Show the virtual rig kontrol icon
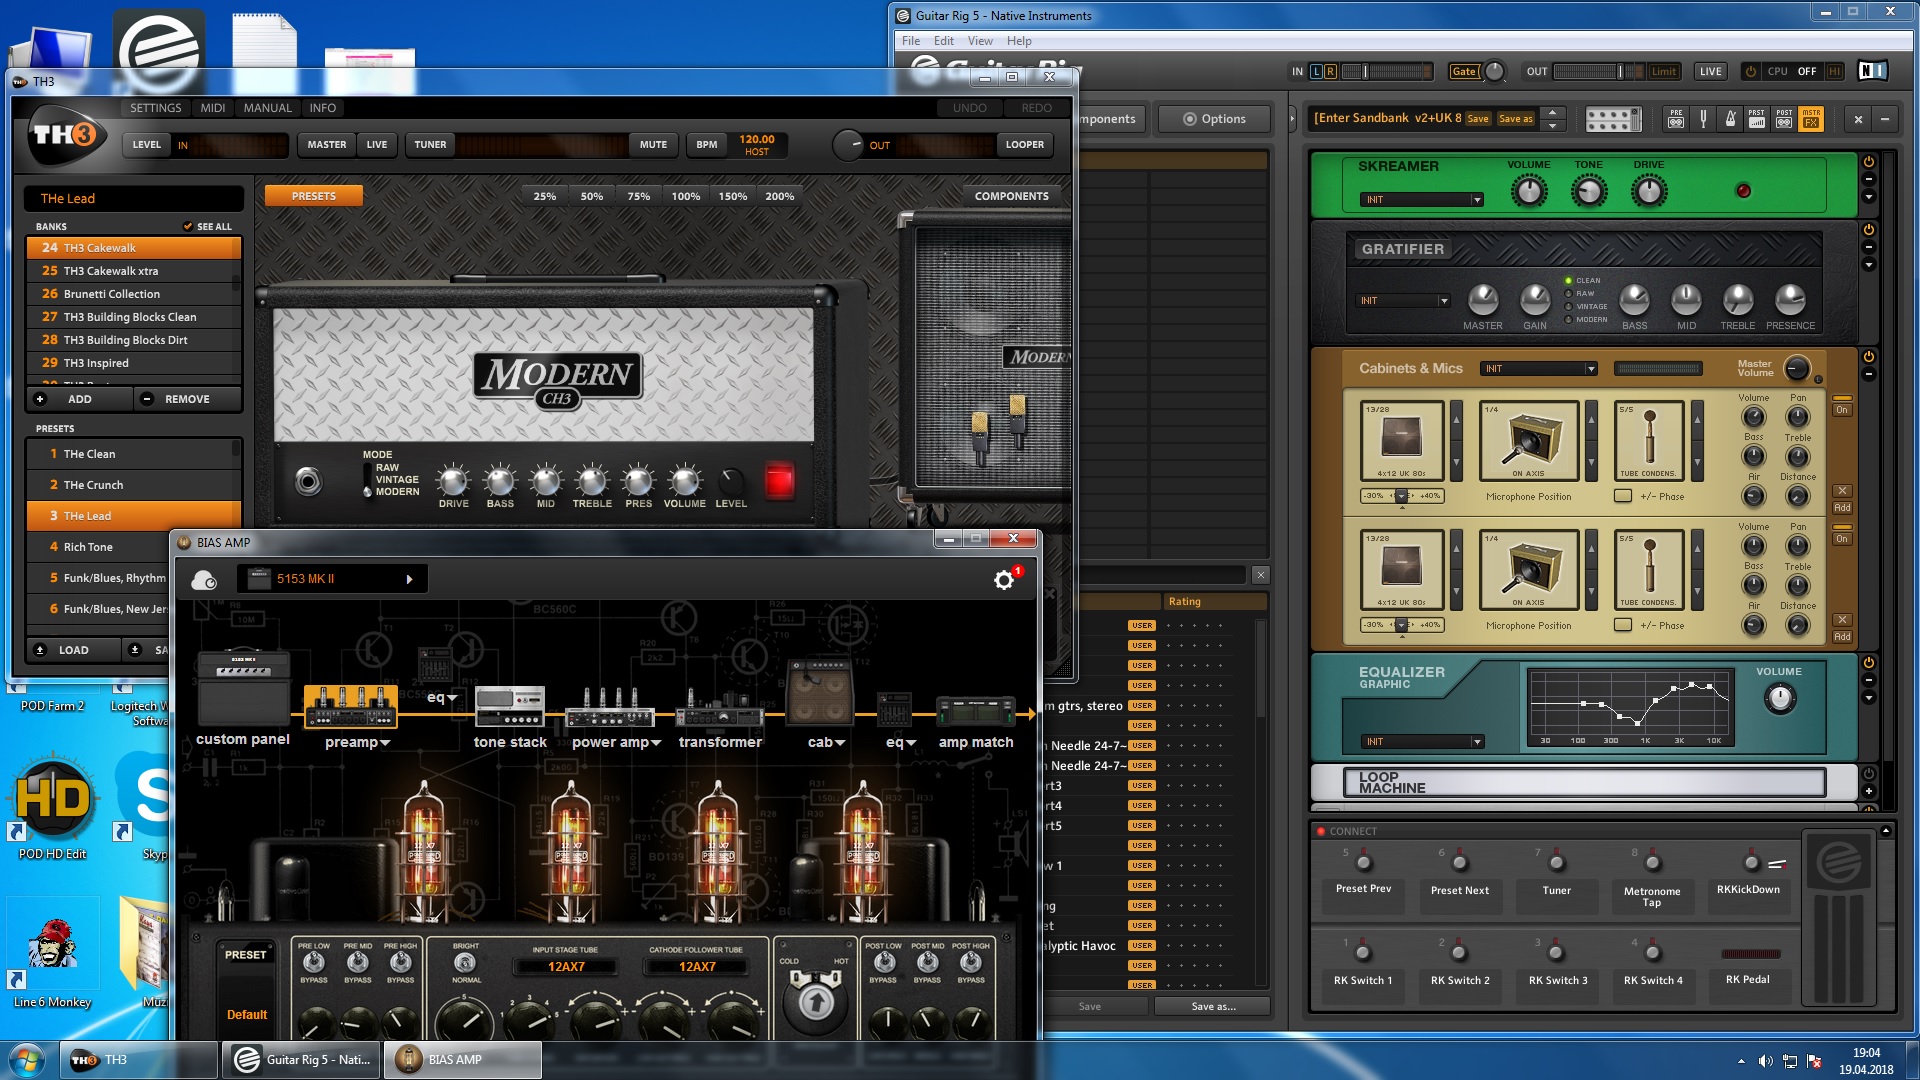Screen dimensions: 1920x1080 (1613, 119)
